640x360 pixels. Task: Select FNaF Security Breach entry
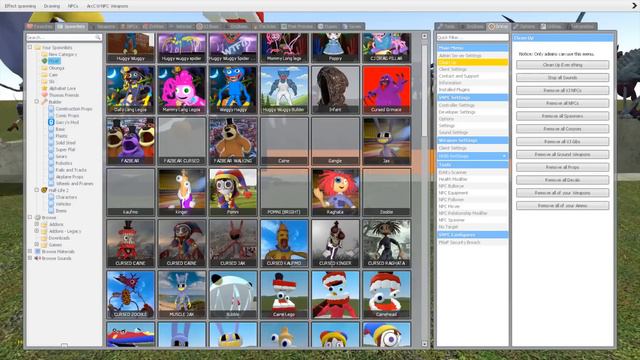pos(473,242)
